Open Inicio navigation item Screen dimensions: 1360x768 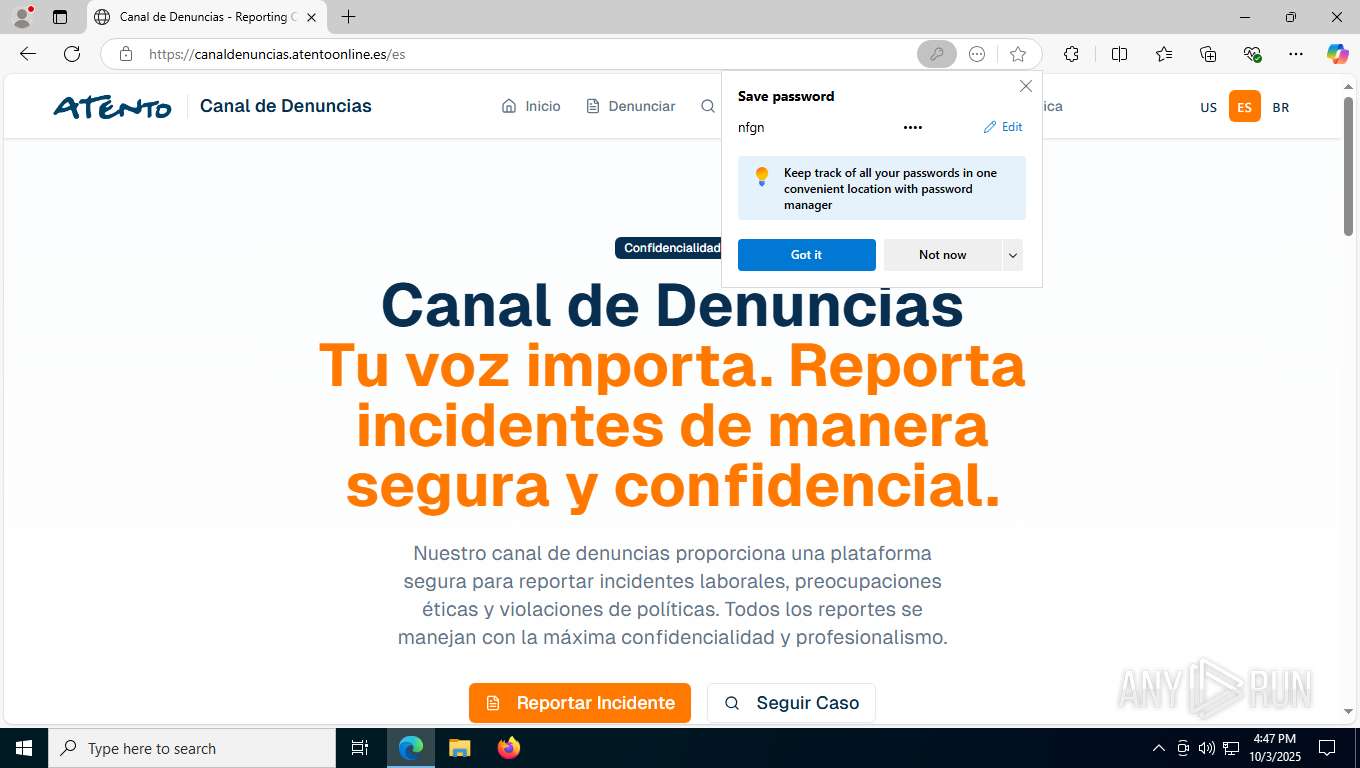531,106
